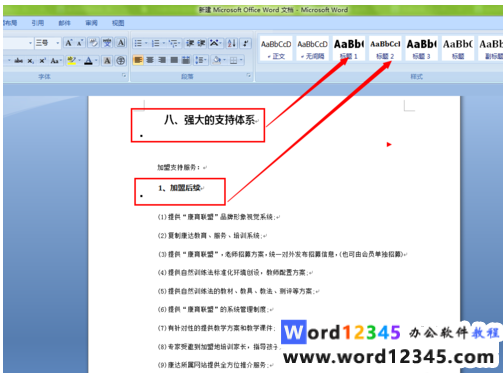
Task: Expand the font name dropdown arrow
Action: (x=30, y=43)
